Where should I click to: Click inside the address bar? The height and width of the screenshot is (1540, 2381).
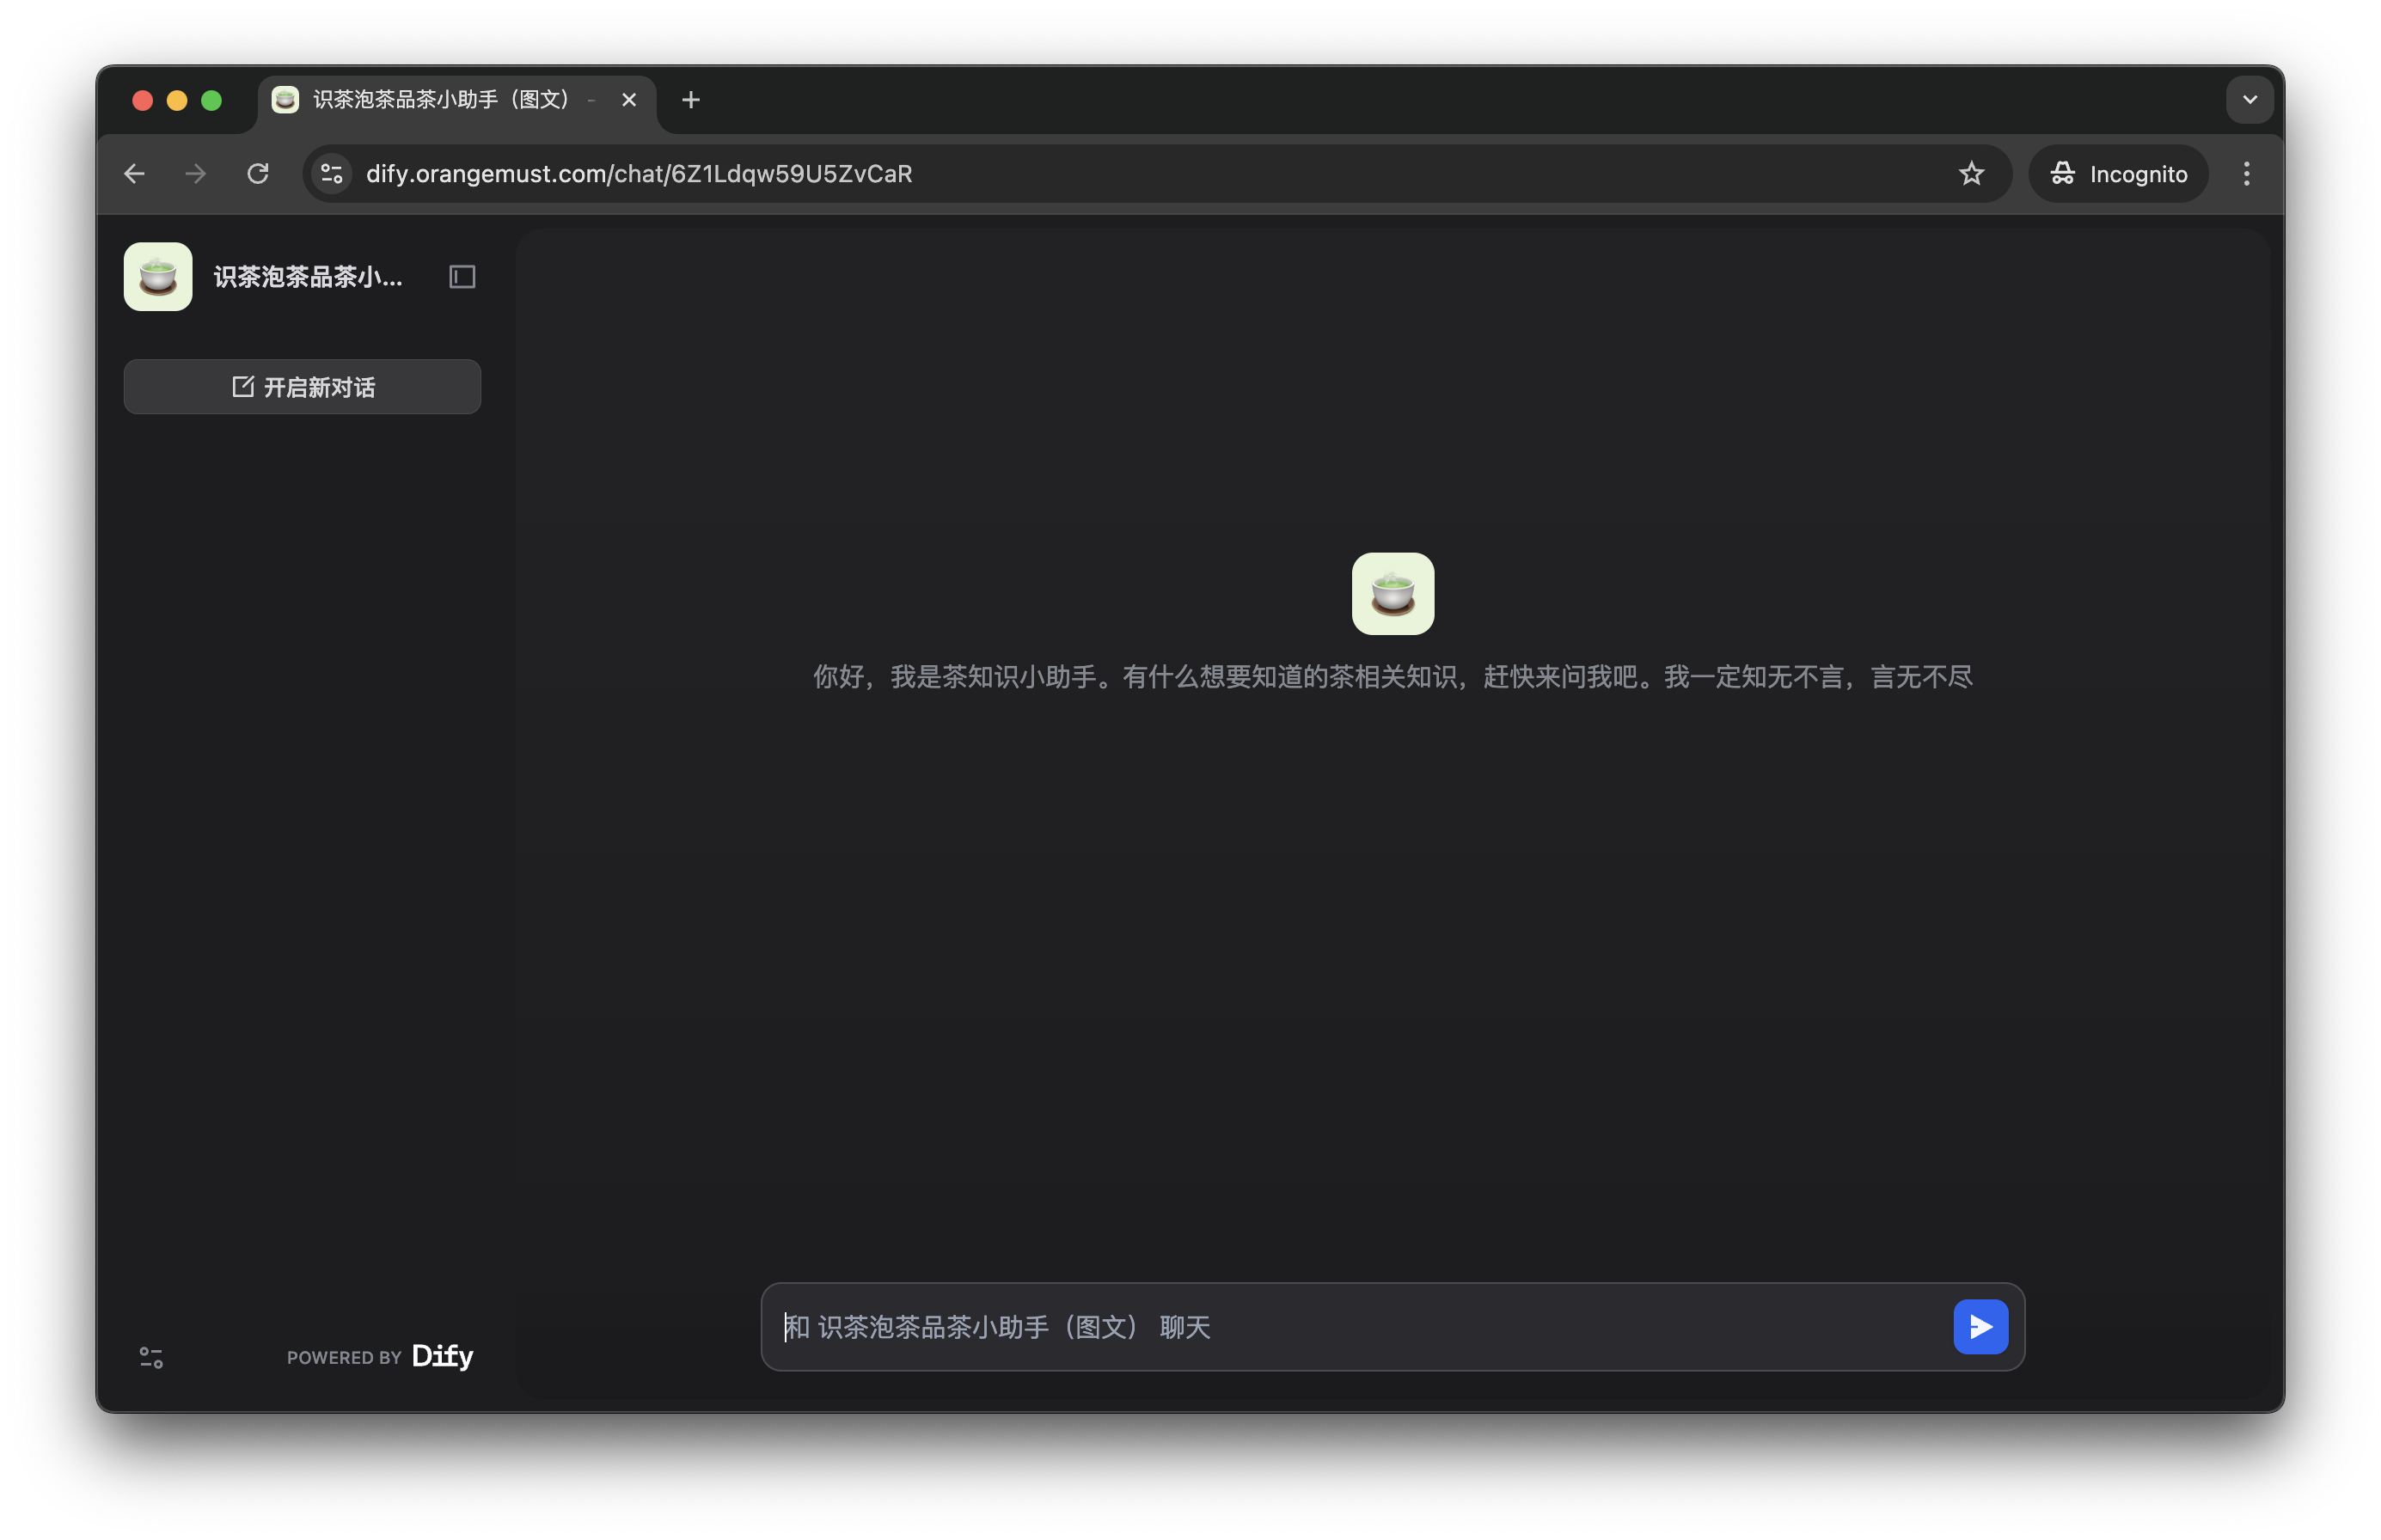(900, 173)
